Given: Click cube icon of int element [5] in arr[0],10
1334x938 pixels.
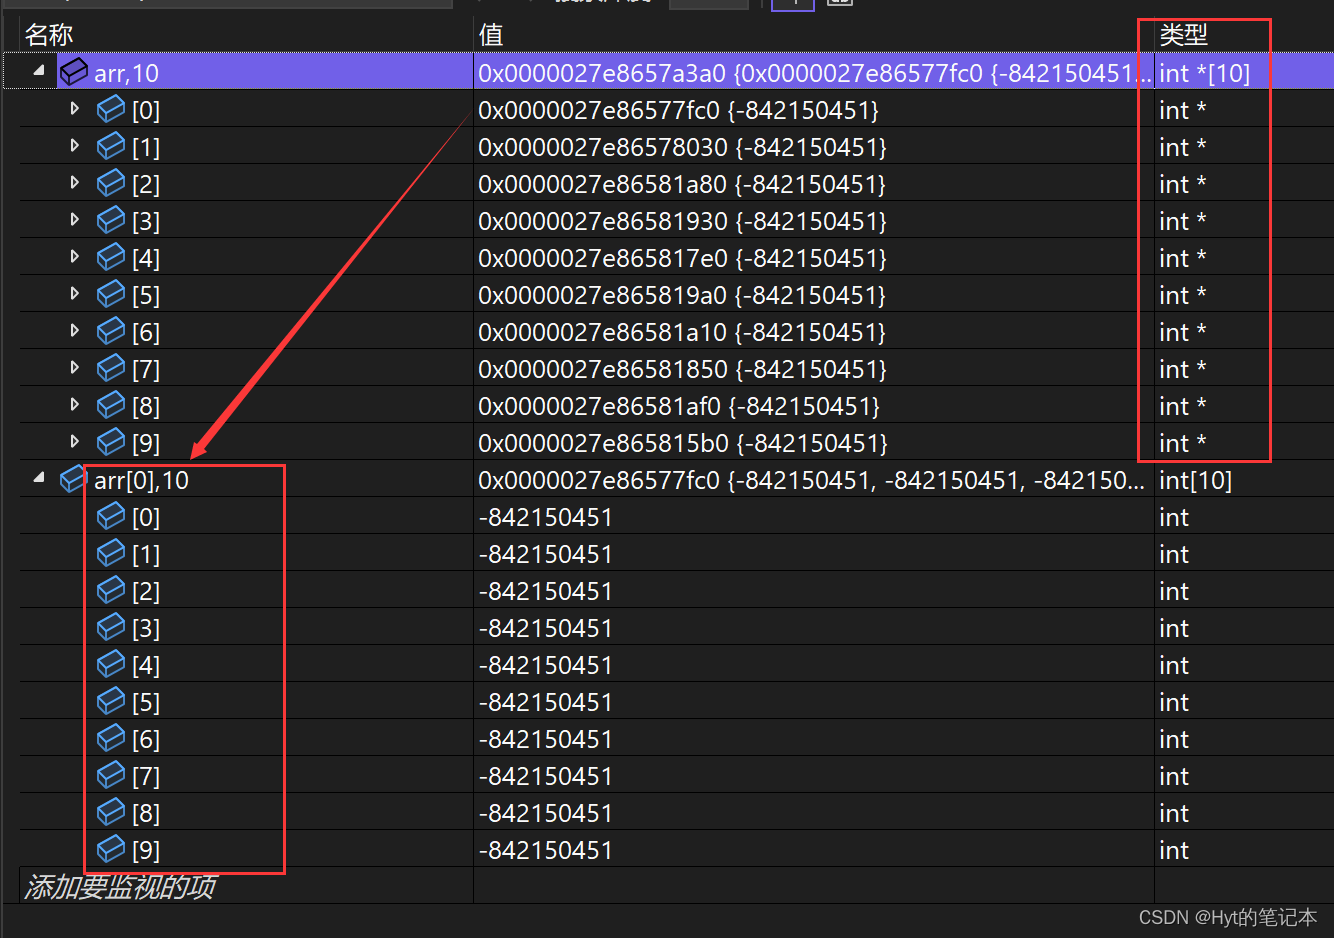Looking at the screenshot, I should (111, 700).
